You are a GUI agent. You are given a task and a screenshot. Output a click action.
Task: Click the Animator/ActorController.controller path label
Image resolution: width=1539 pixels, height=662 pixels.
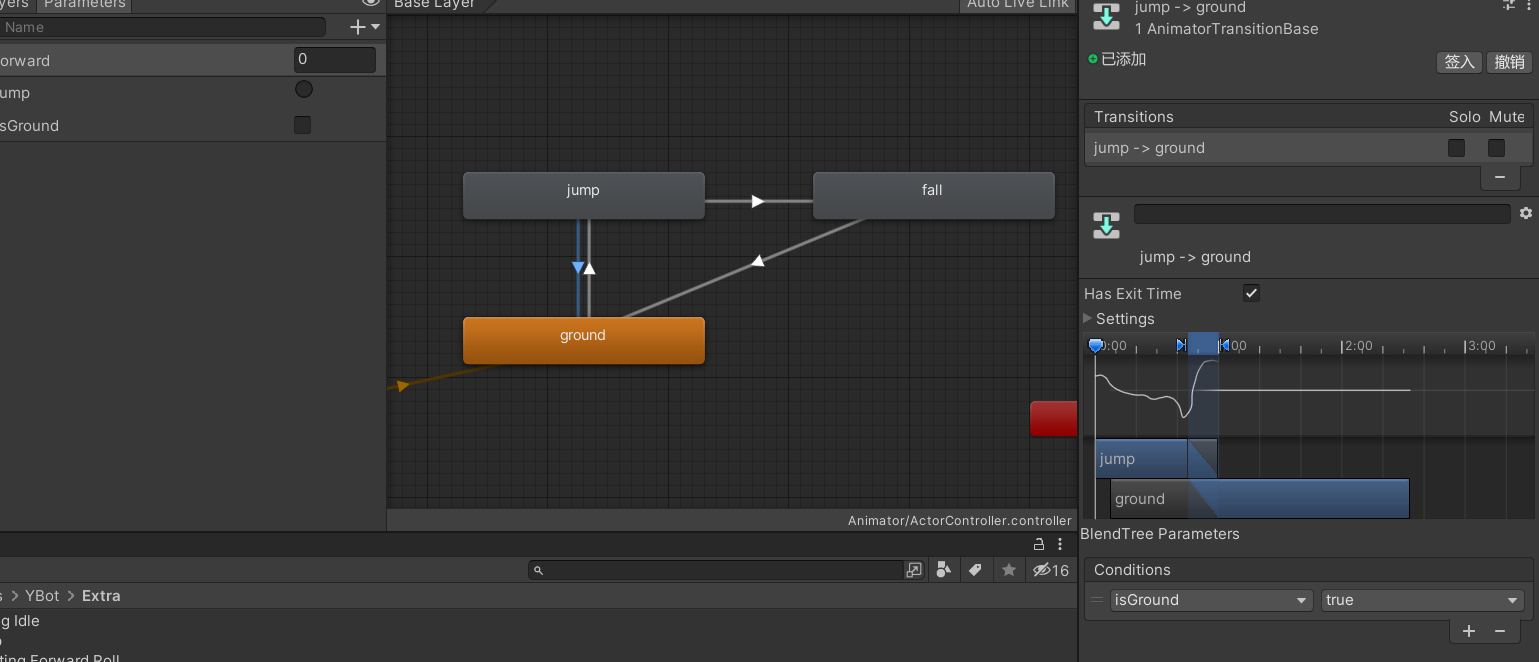coord(959,520)
